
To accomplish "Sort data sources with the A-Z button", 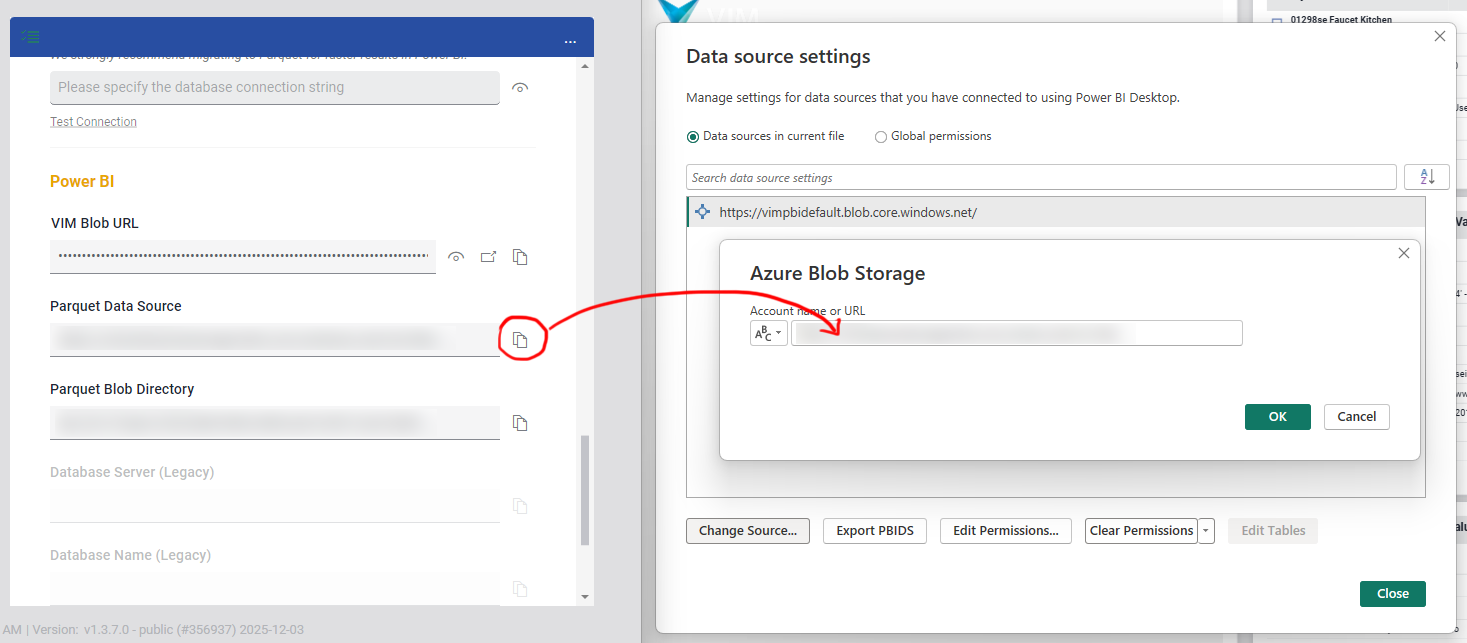I will tap(1426, 177).
